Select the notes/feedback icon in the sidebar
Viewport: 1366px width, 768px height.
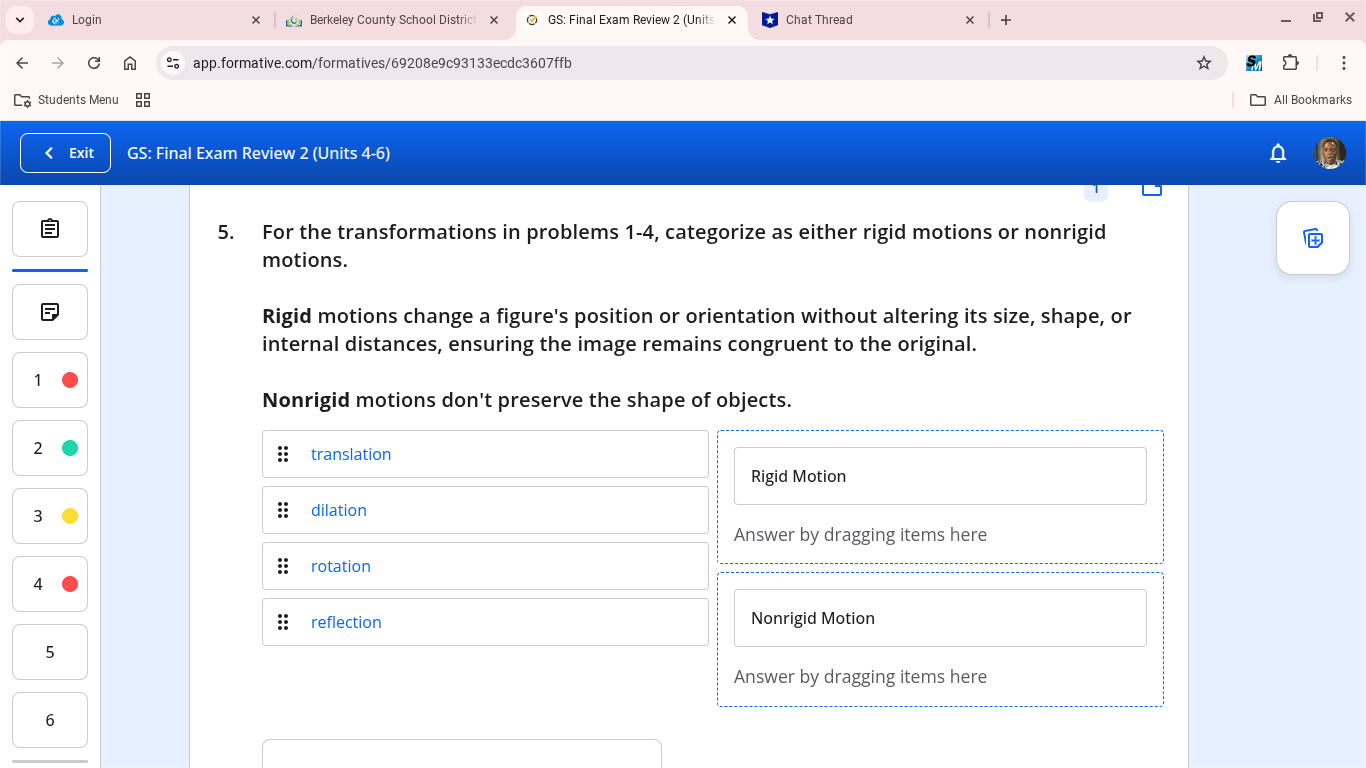[x=49, y=311]
